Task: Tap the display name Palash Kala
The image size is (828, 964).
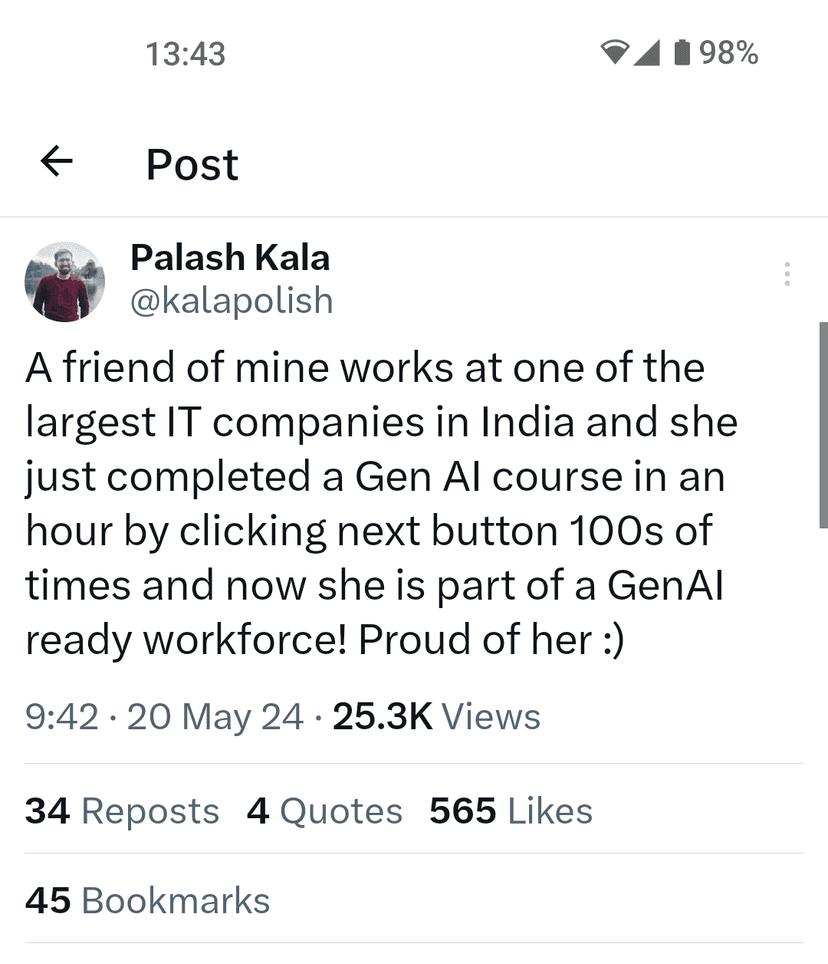Action: tap(231, 257)
